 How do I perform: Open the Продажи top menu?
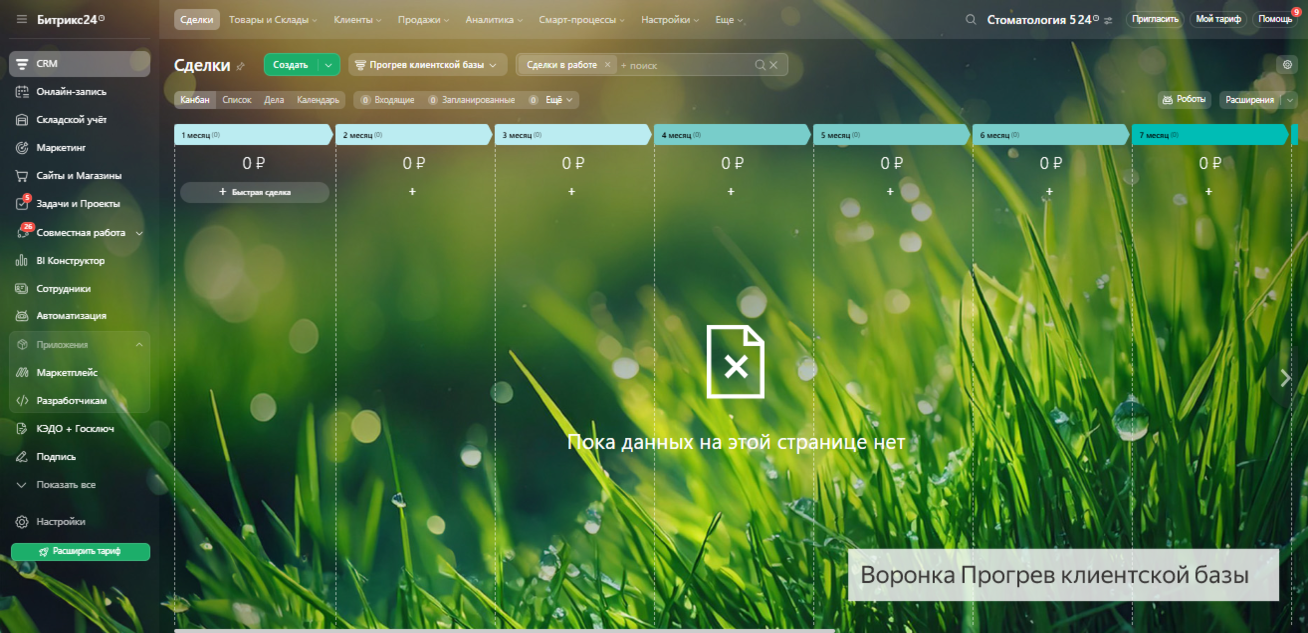[423, 20]
